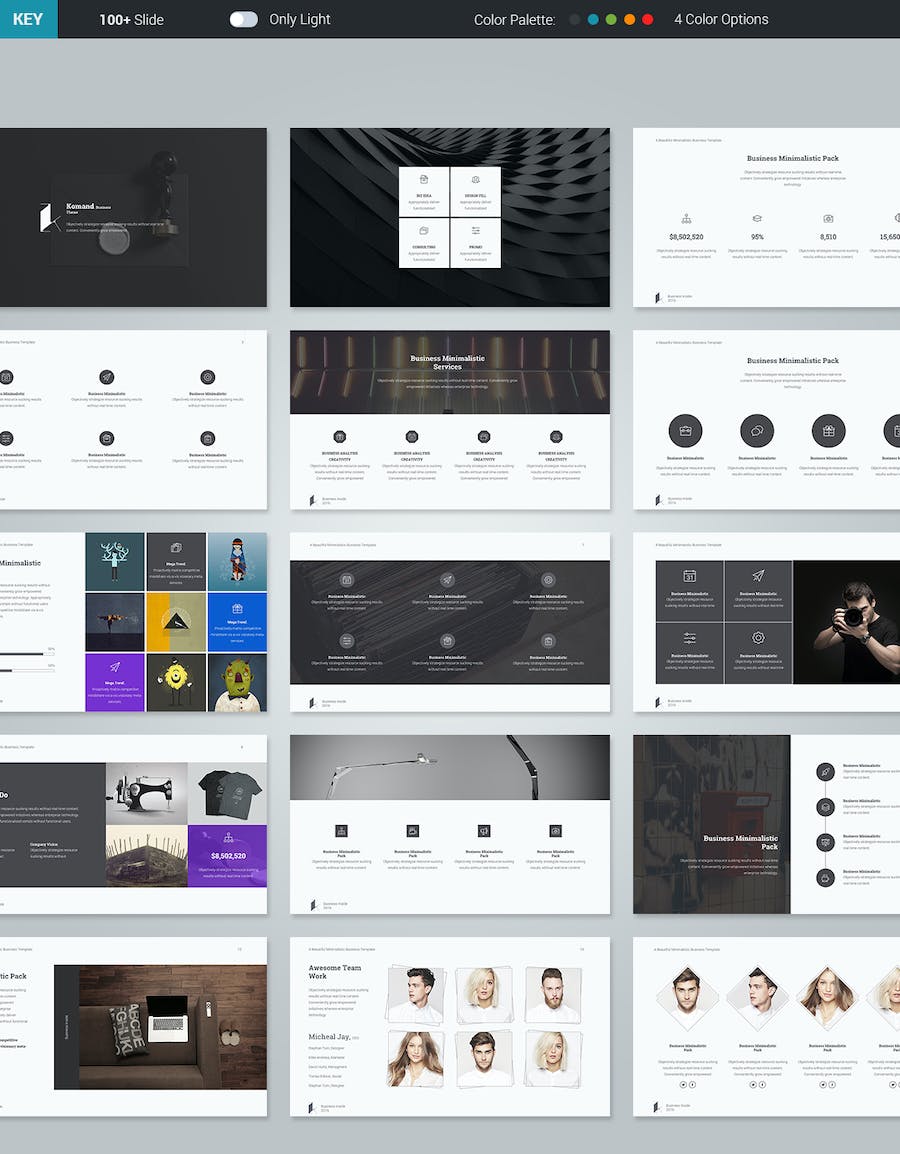This screenshot has height=1154, width=900.
Task: Click the calendar icon beside photographer
Action: click(689, 576)
